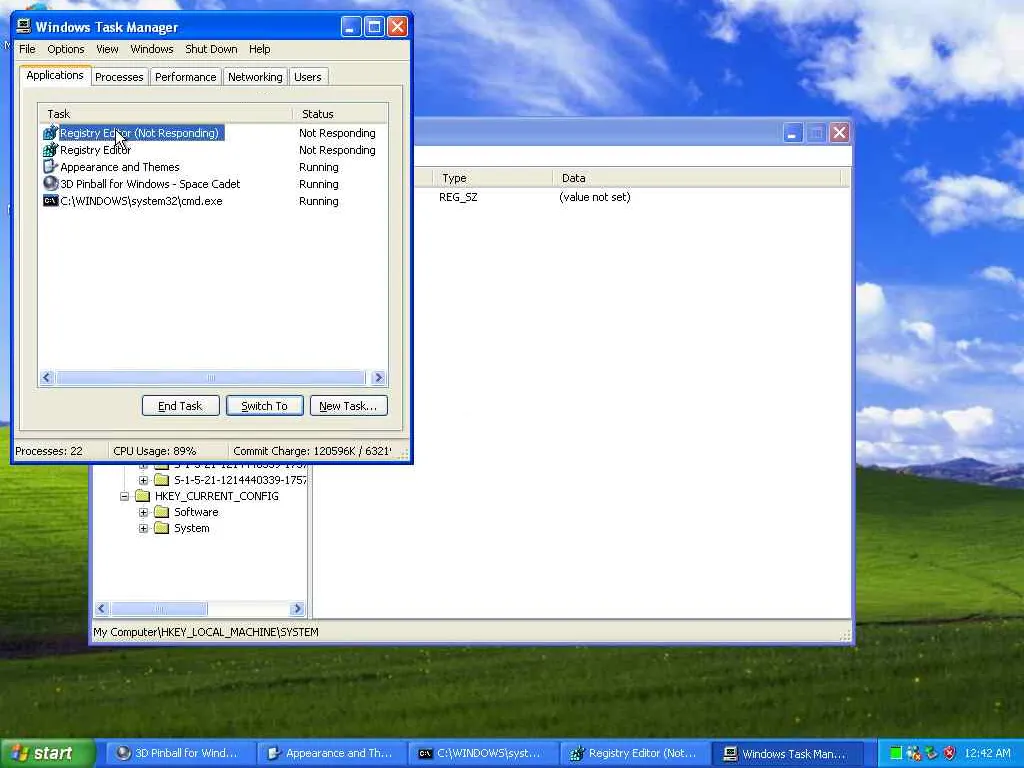
Task: Open the Options menu
Action: [x=65, y=49]
